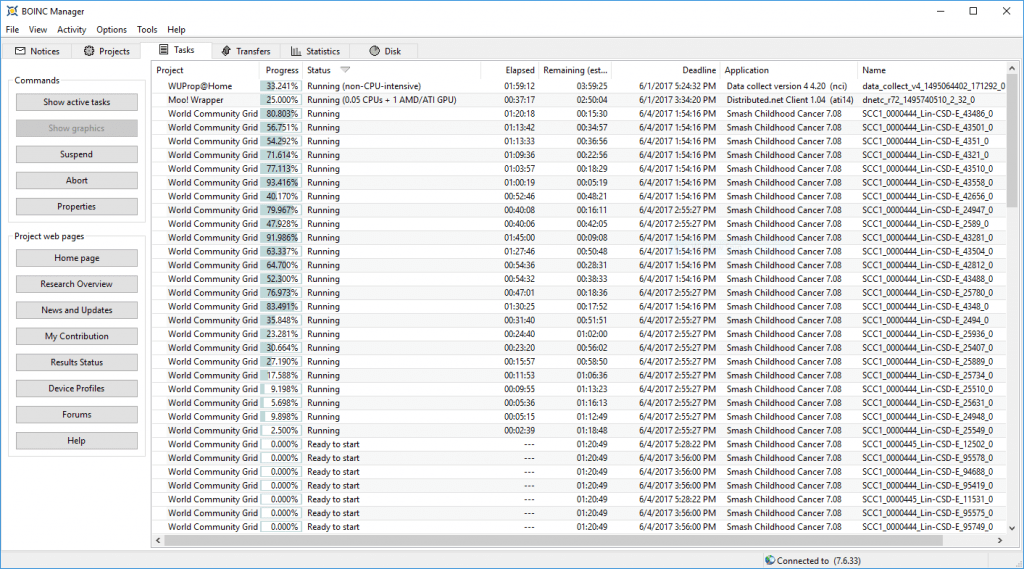Open the Tools menu
Viewport: 1024px width, 569px height.
[147, 30]
